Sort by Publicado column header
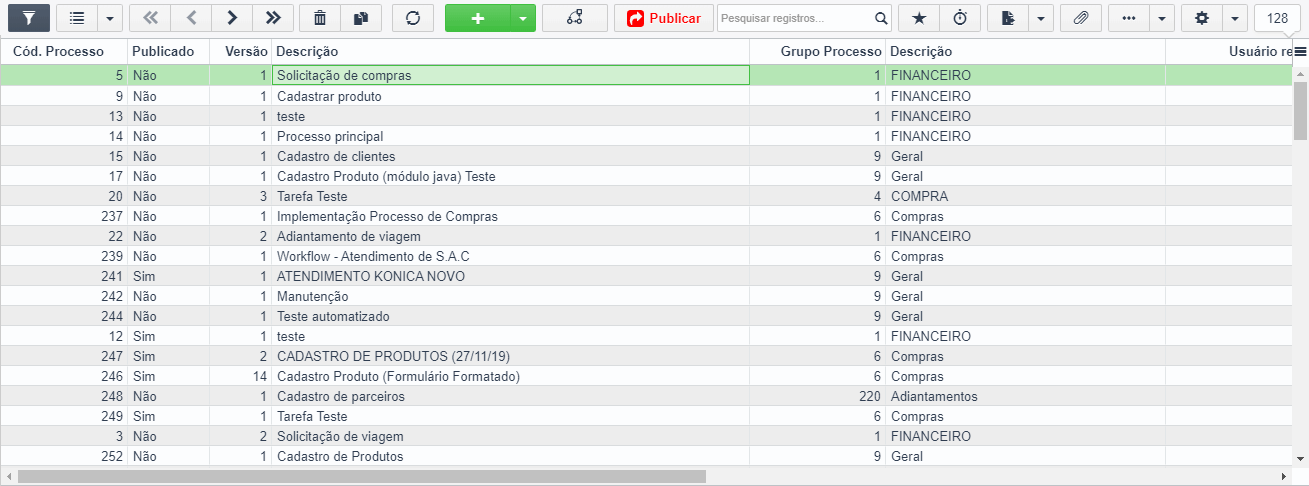The width and height of the screenshot is (1309, 486). click(x=168, y=51)
